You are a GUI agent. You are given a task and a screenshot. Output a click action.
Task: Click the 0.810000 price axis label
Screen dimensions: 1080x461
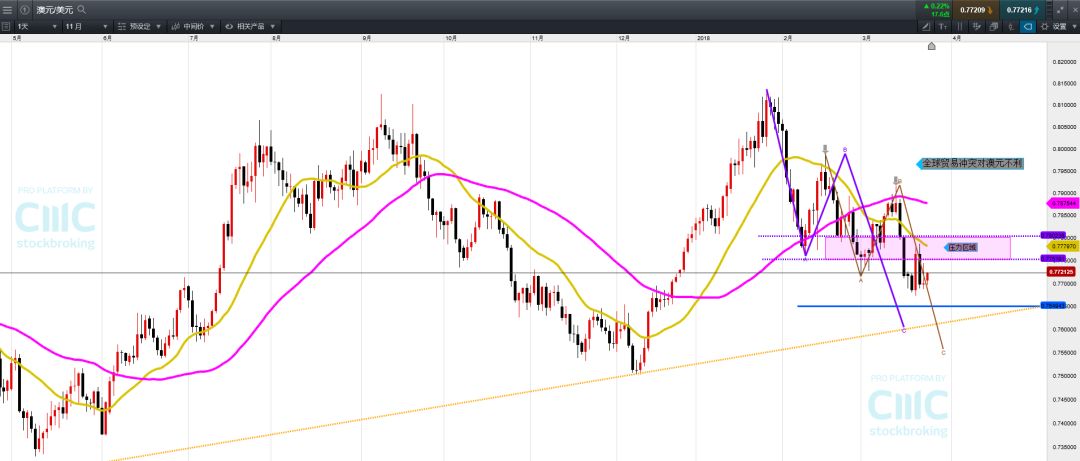click(1063, 105)
